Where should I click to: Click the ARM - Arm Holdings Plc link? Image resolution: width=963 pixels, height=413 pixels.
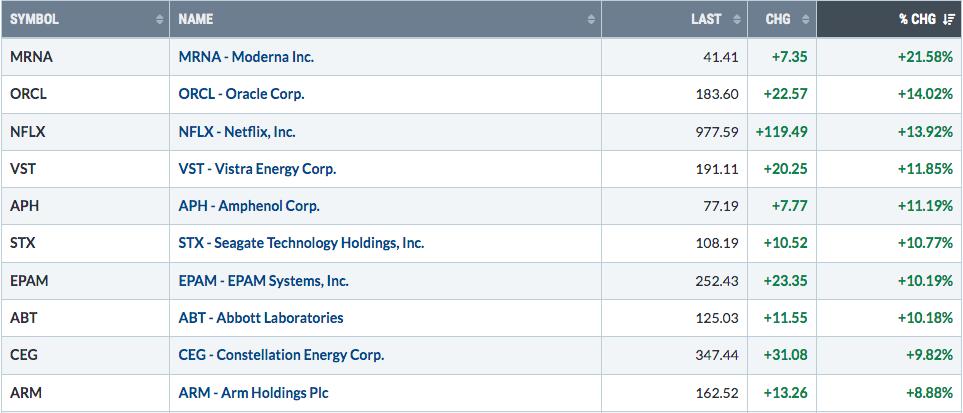(x=253, y=392)
